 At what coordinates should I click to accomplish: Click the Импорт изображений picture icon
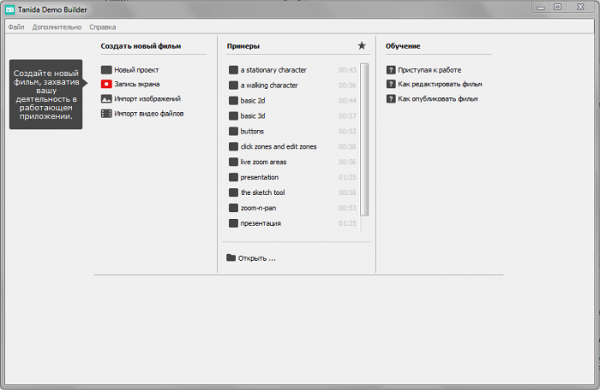(x=106, y=99)
